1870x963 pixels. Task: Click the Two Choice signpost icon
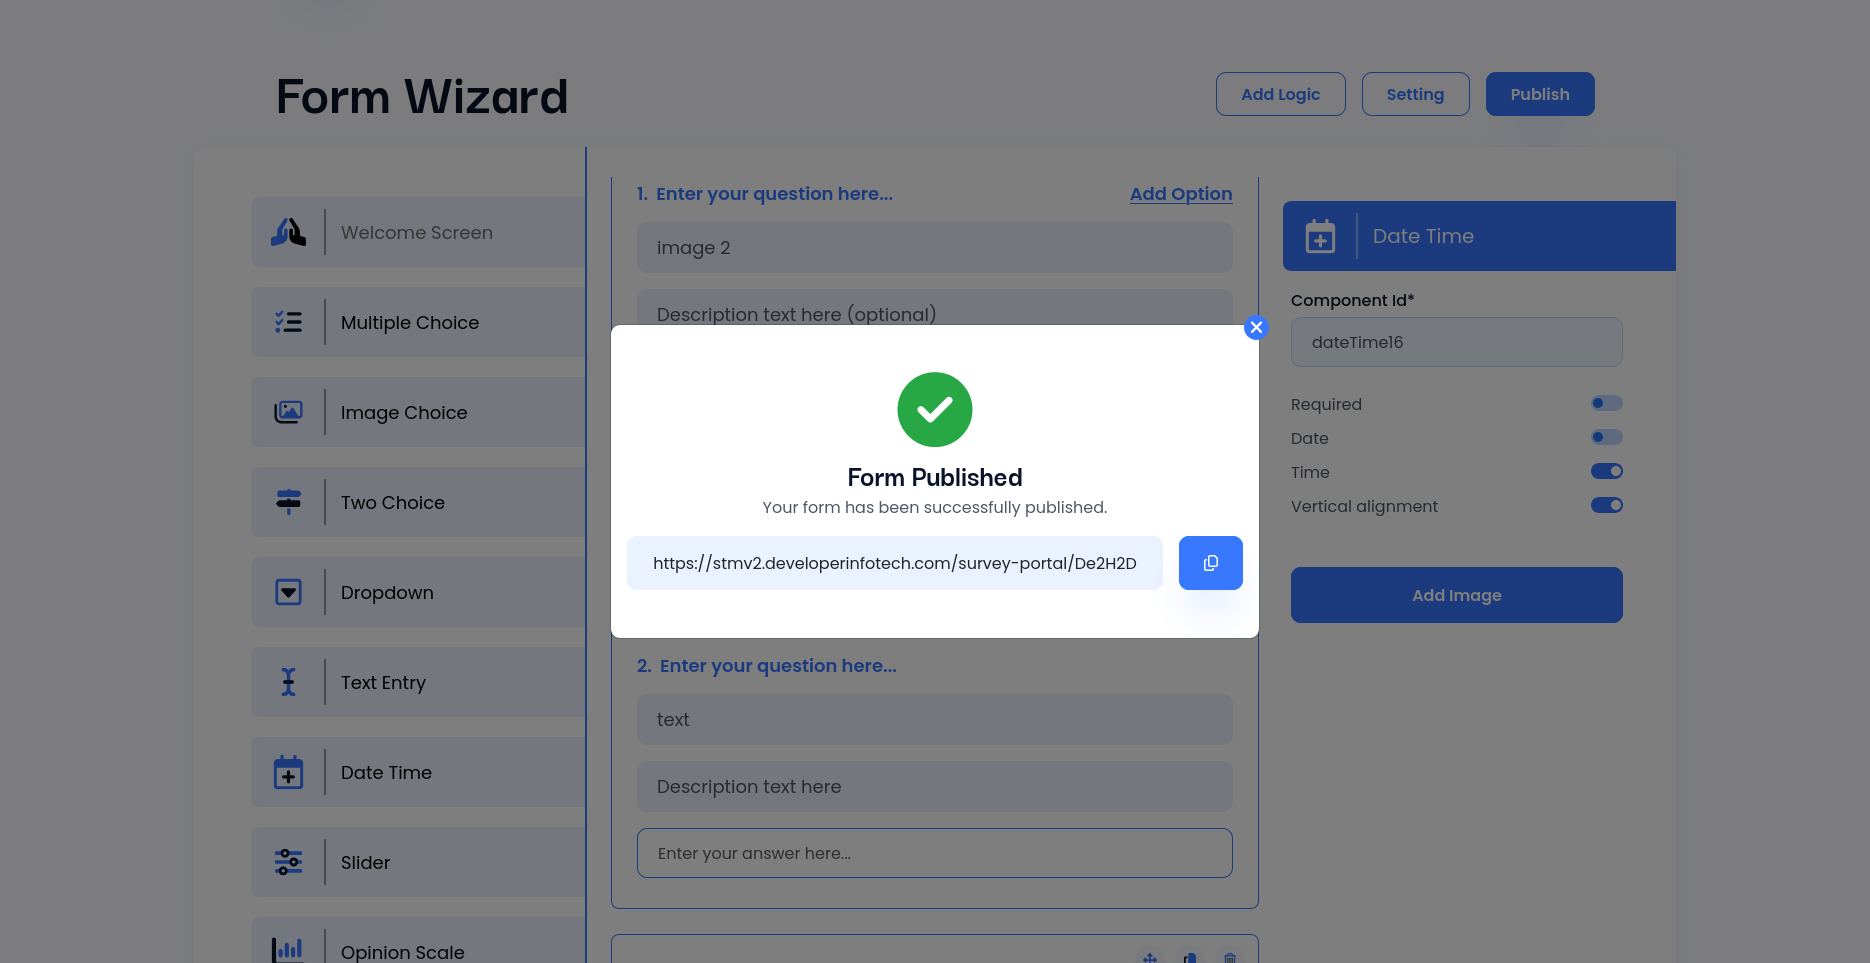coord(289,502)
